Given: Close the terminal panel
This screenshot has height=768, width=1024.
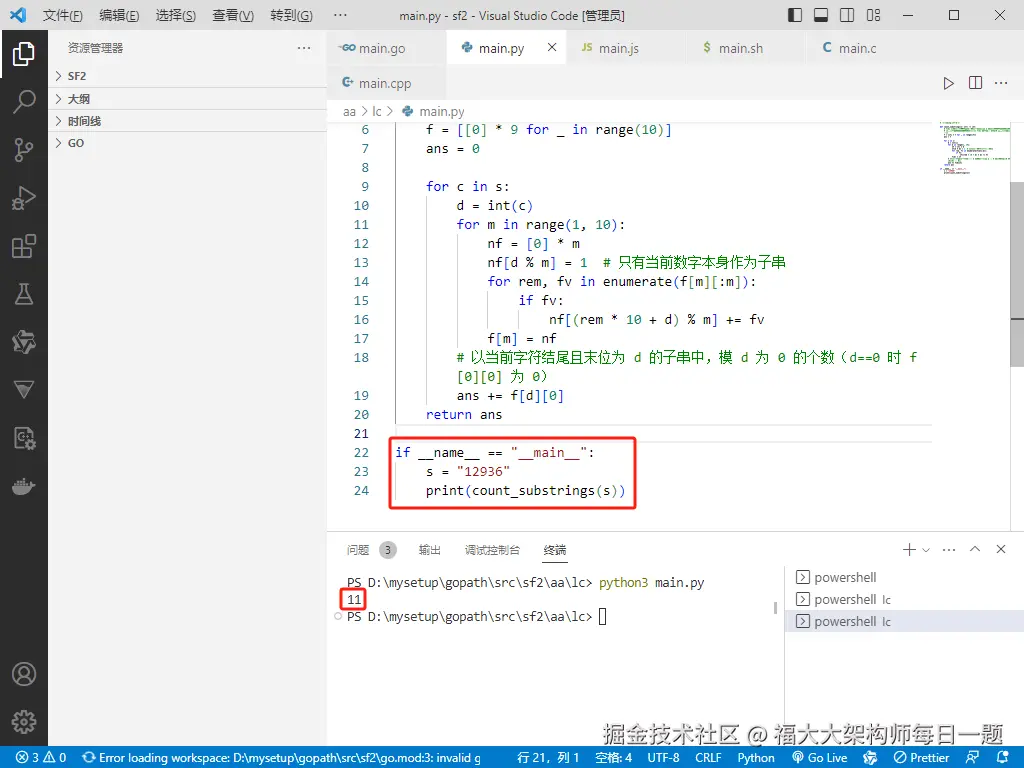Looking at the screenshot, I should [x=1001, y=549].
